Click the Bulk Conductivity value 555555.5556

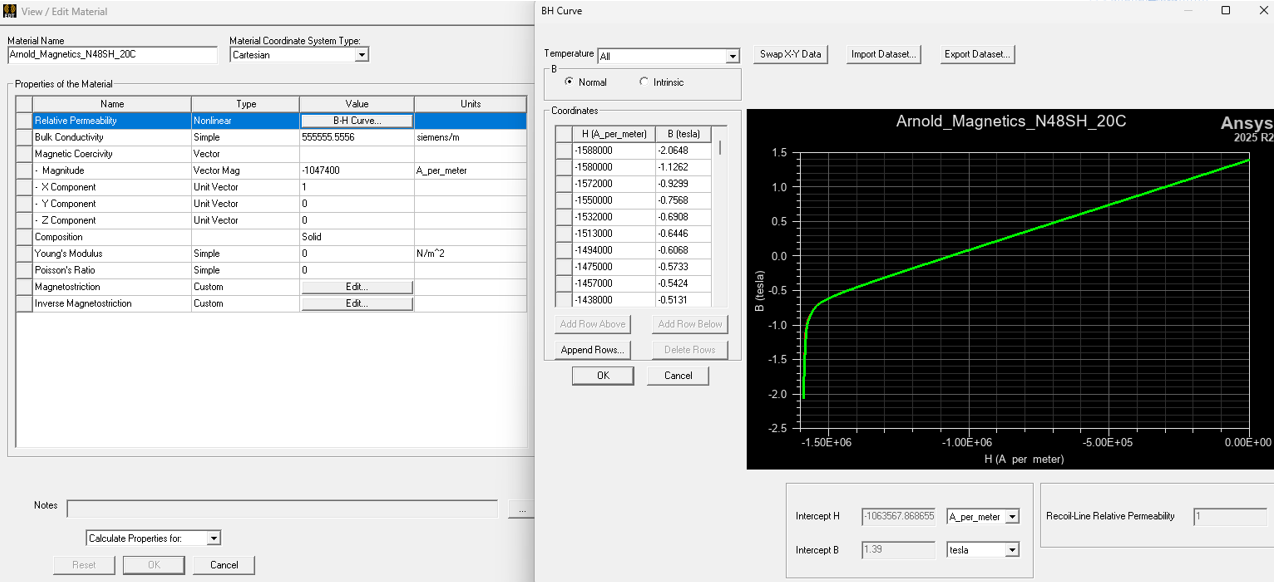click(x=357, y=137)
